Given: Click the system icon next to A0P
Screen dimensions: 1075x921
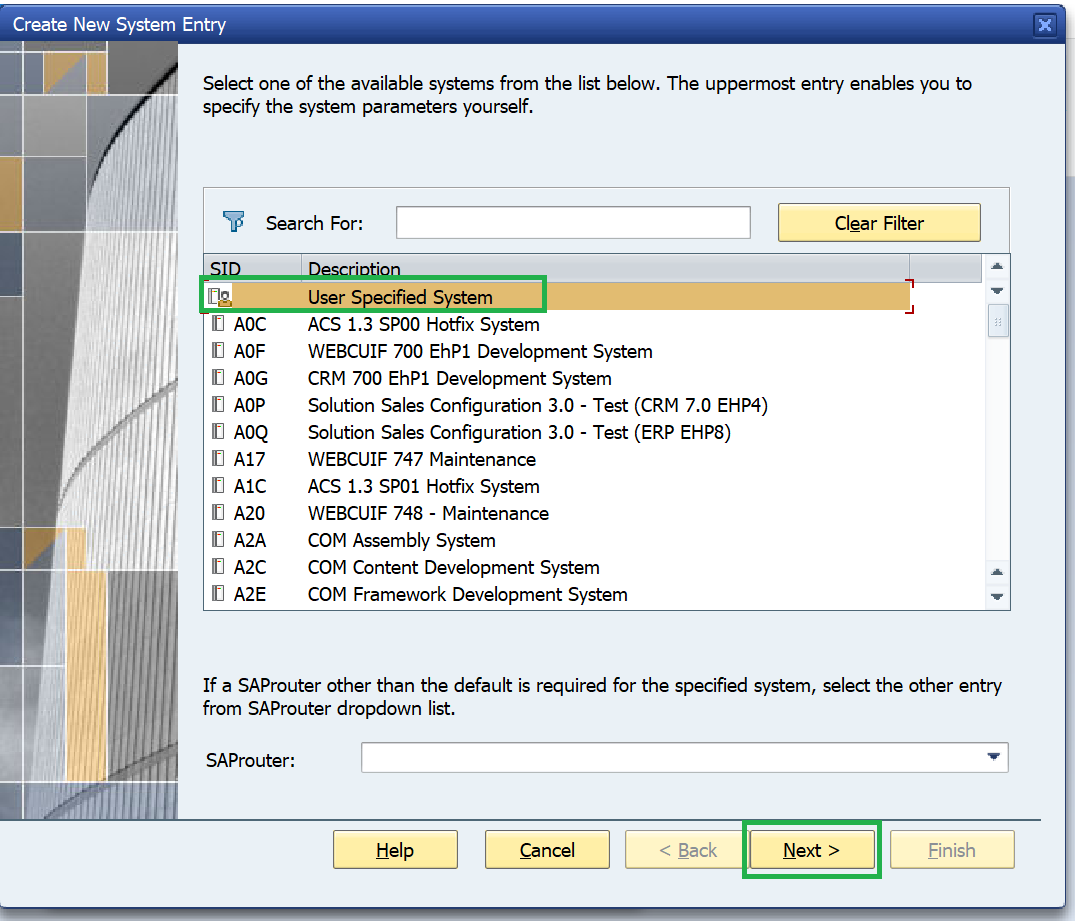Looking at the screenshot, I should tap(218, 405).
